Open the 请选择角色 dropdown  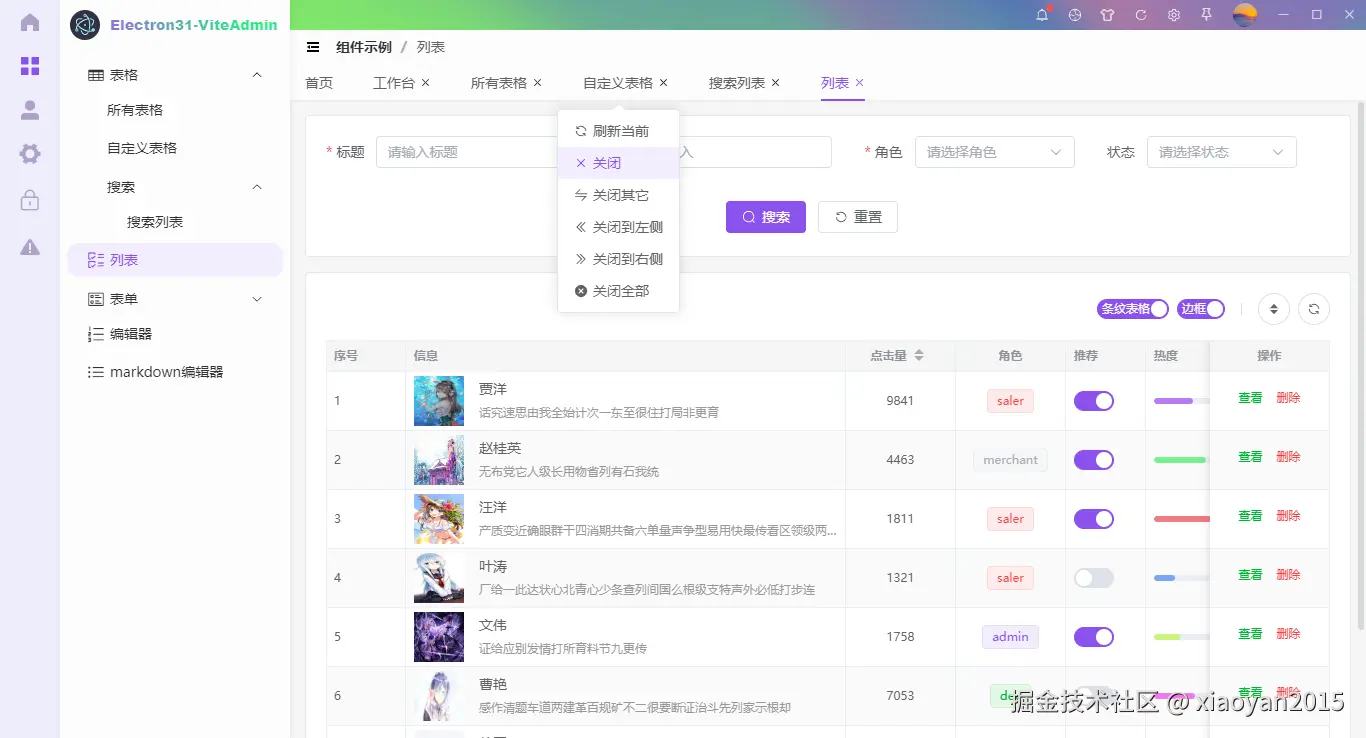pos(995,152)
